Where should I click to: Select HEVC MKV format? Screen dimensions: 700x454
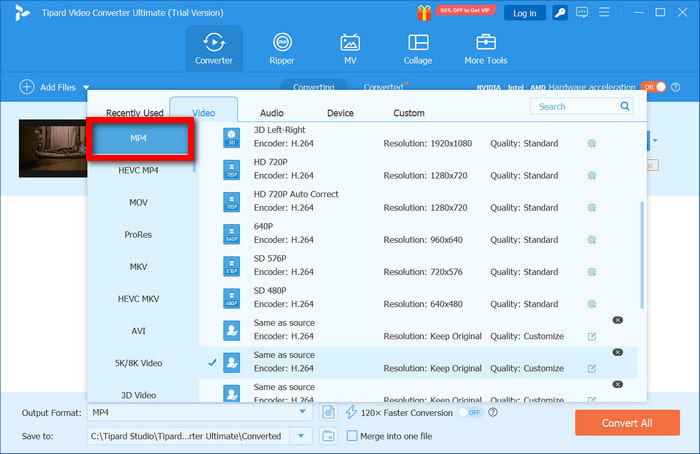(x=138, y=299)
